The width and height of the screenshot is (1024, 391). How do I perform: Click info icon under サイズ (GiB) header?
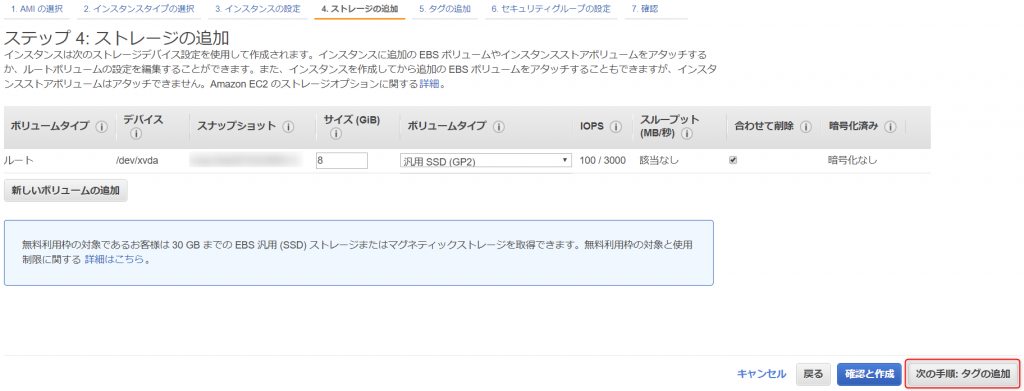pos(336,134)
